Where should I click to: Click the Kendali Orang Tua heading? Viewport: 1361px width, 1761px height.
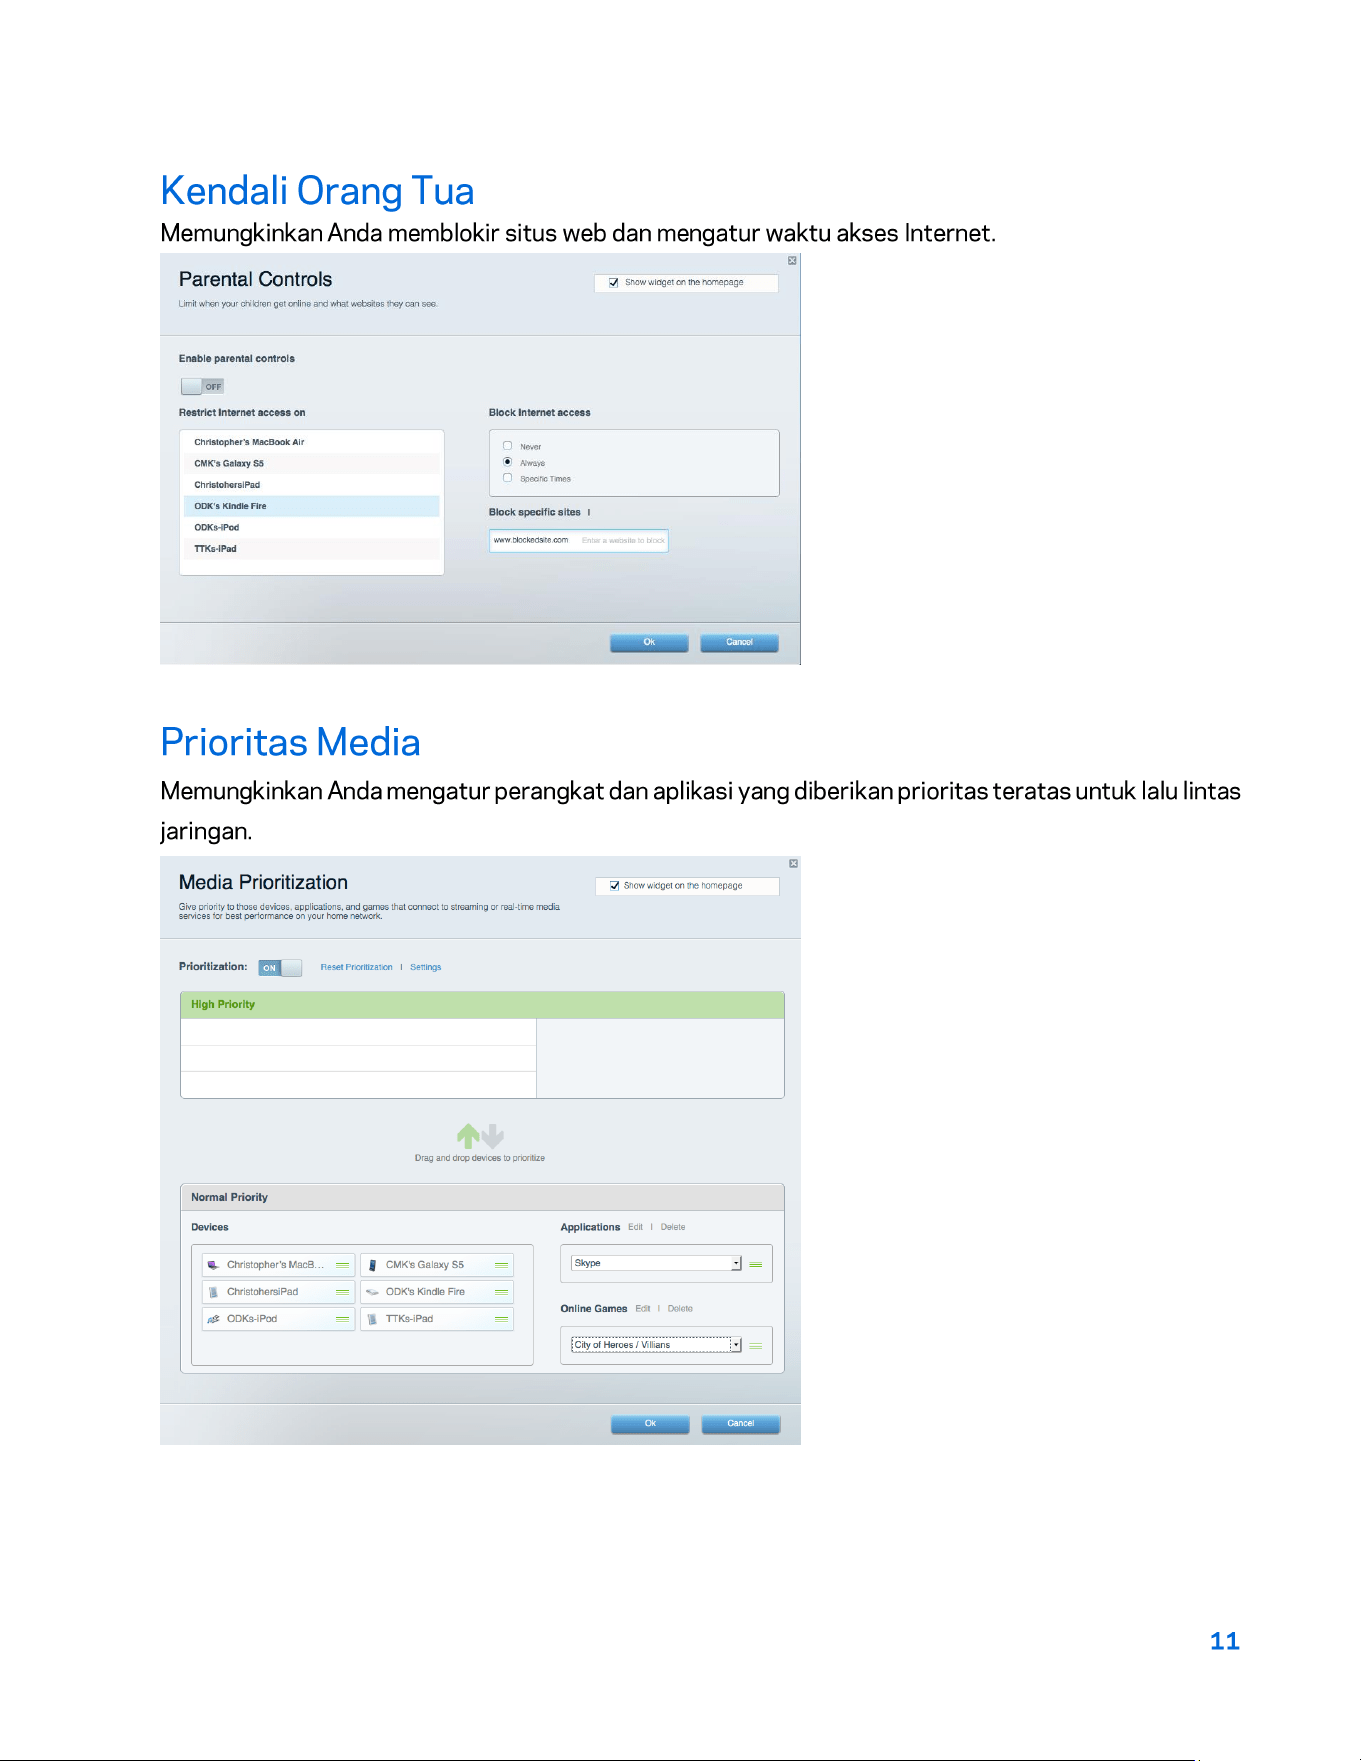pos(317,191)
